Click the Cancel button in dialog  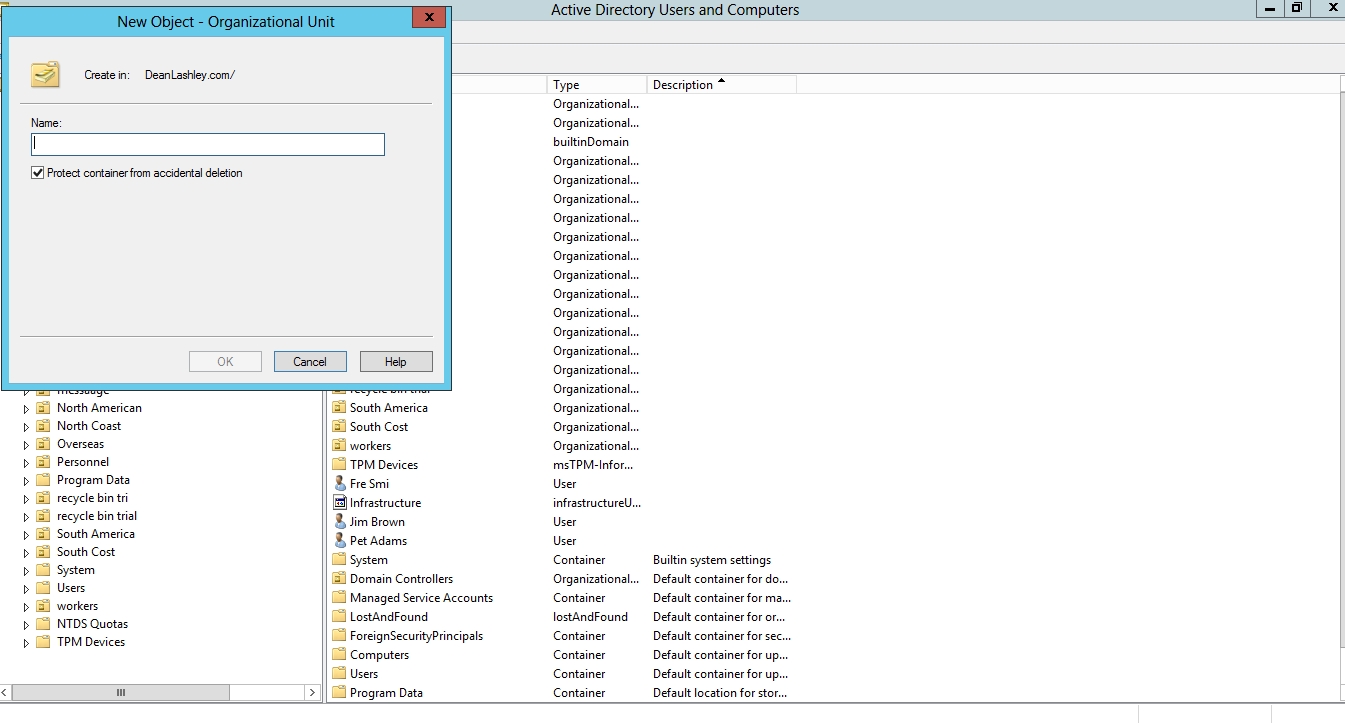coord(310,362)
